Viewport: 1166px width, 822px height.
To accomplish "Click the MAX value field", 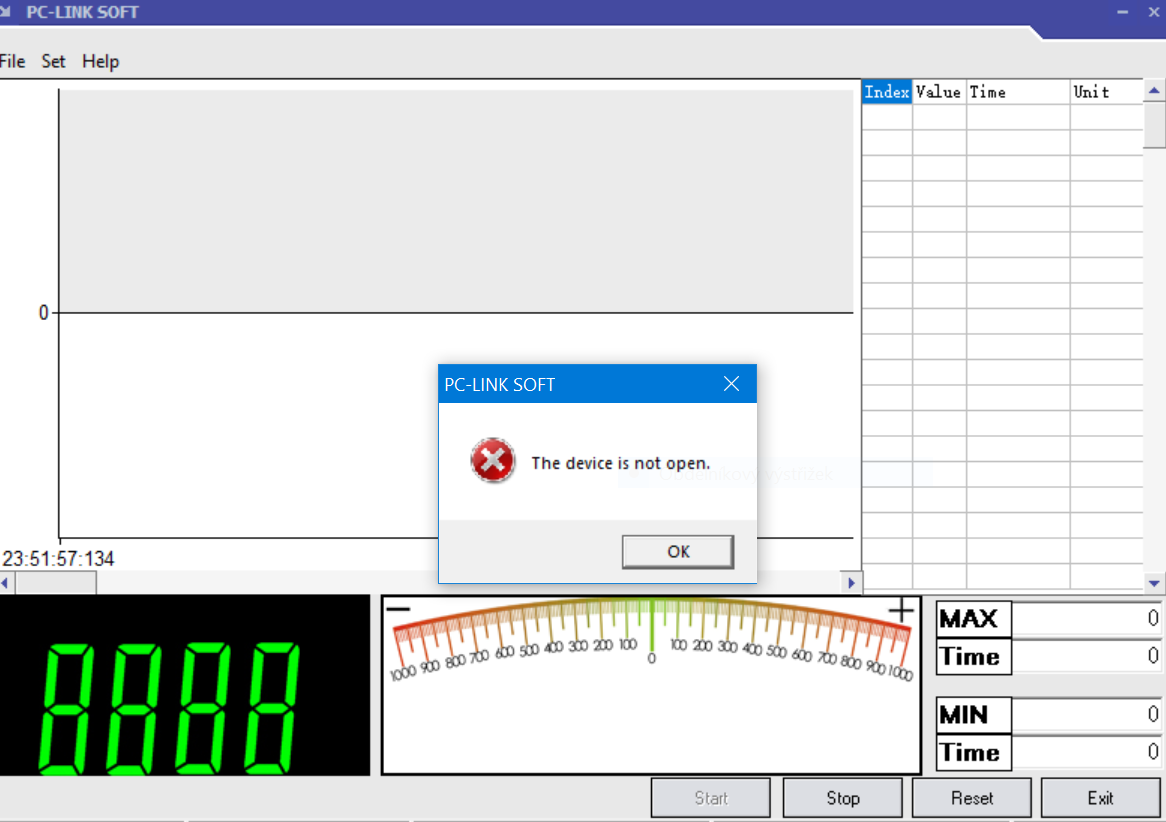I will (x=1087, y=619).
